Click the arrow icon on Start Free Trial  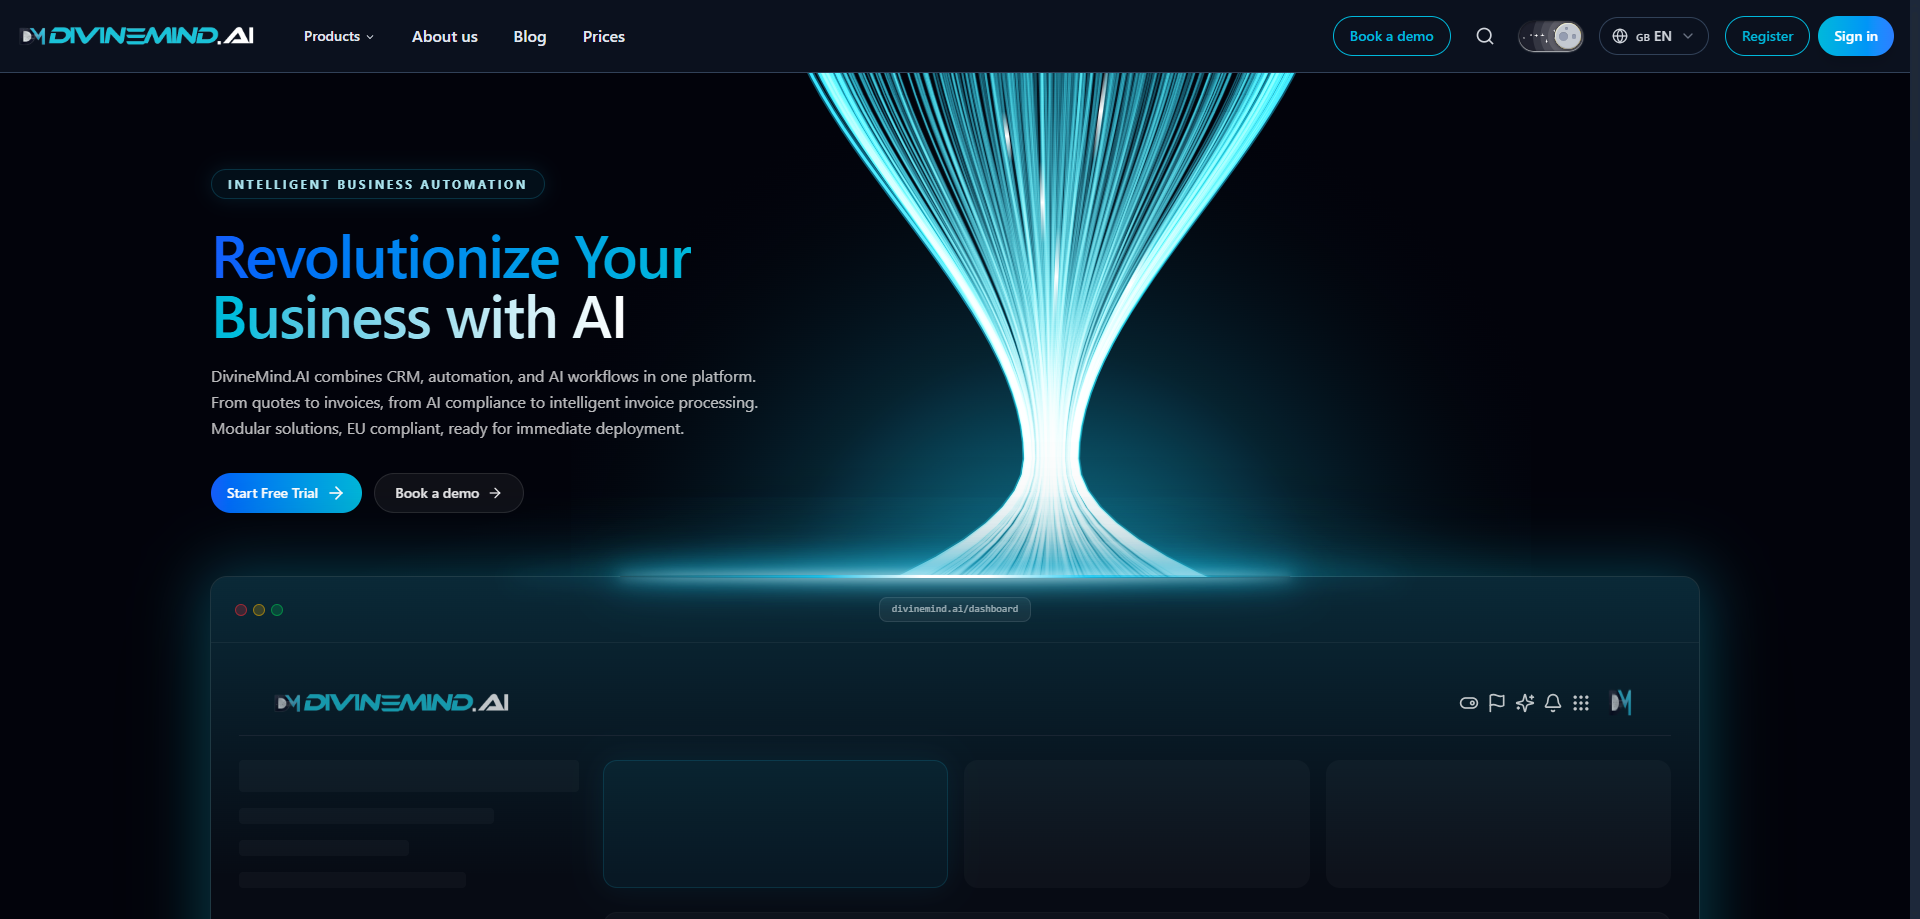click(336, 493)
